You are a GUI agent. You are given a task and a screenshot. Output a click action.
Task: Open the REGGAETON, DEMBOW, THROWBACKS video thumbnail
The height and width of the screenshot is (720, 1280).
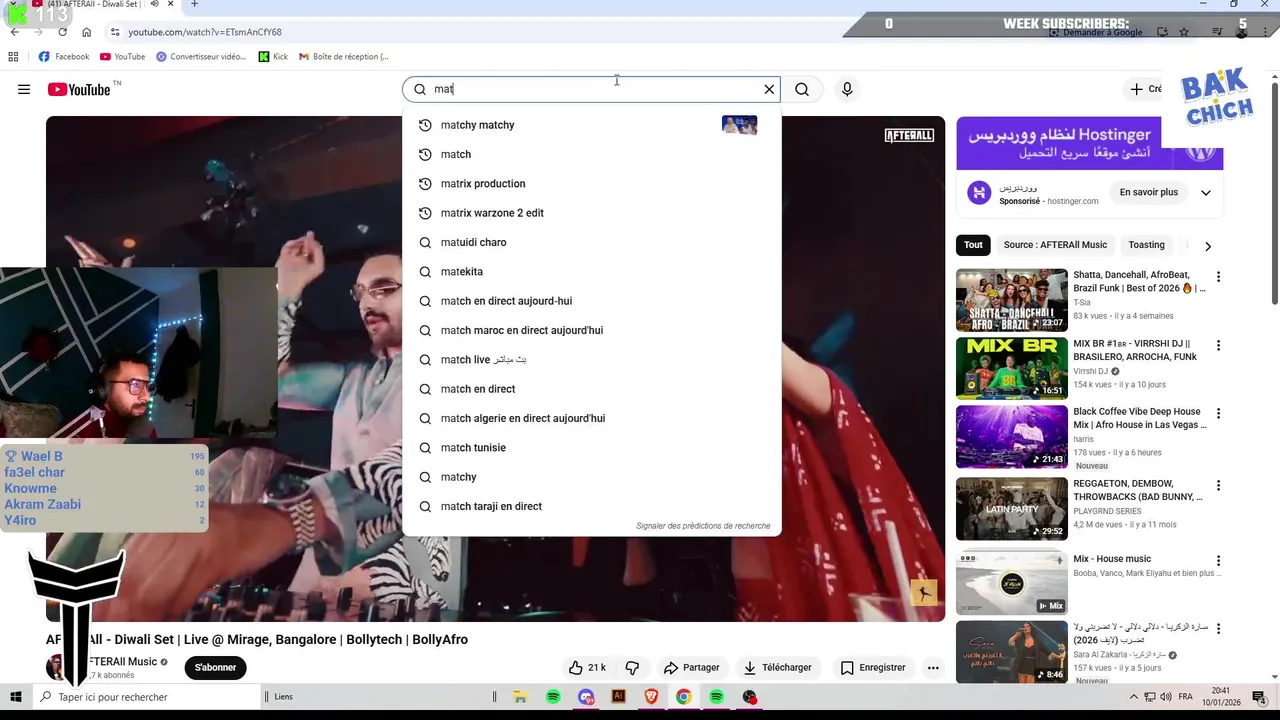1011,508
